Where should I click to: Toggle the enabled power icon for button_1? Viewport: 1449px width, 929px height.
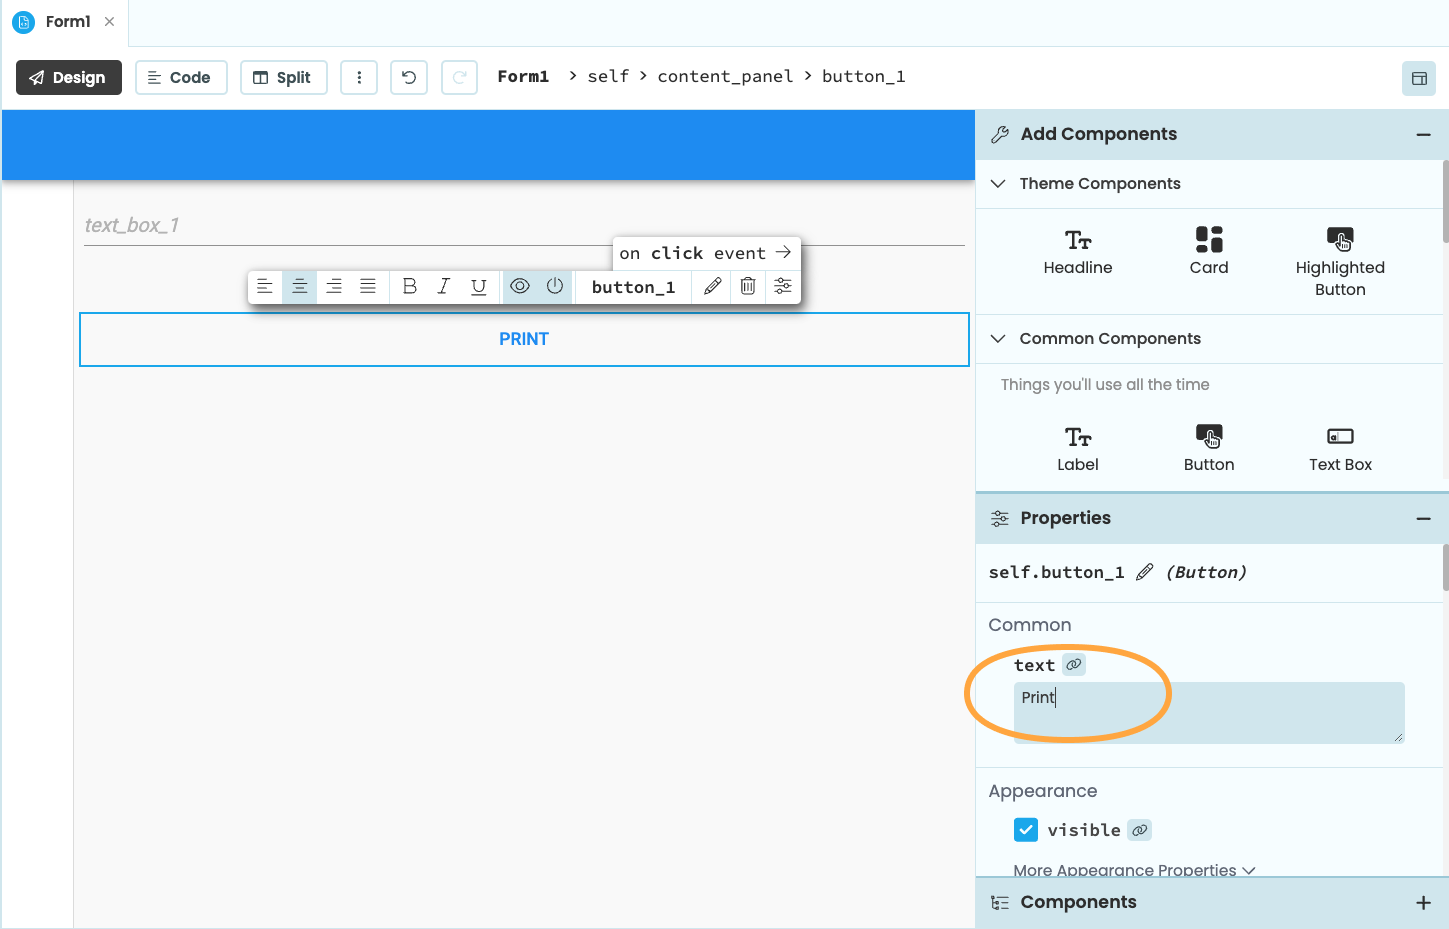pyautogui.click(x=554, y=286)
